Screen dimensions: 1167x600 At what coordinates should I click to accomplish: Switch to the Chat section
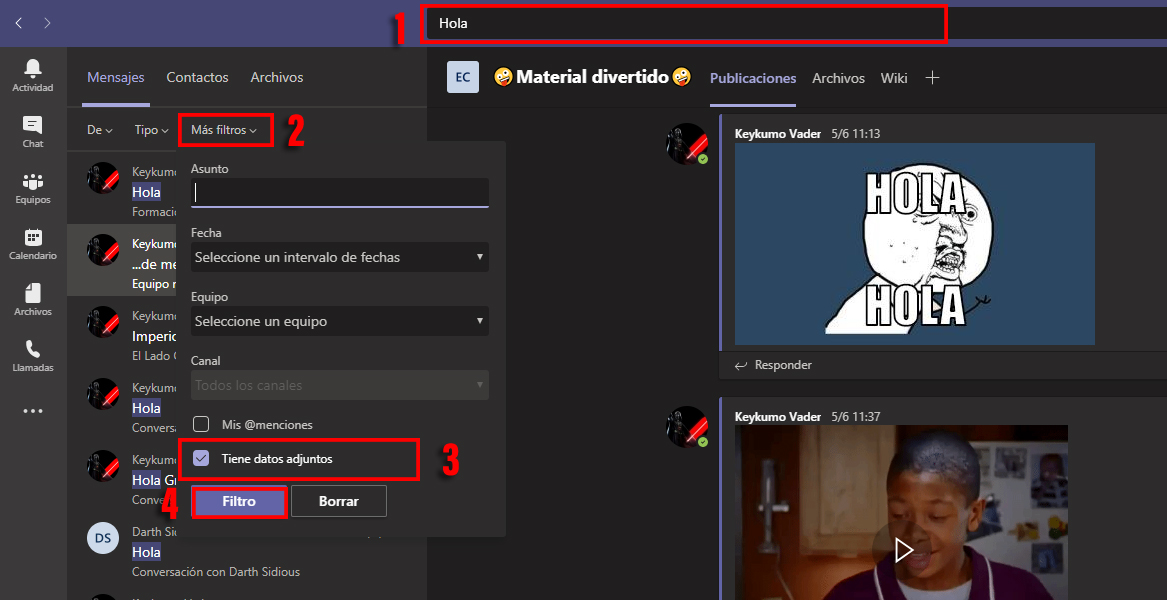pos(32,131)
